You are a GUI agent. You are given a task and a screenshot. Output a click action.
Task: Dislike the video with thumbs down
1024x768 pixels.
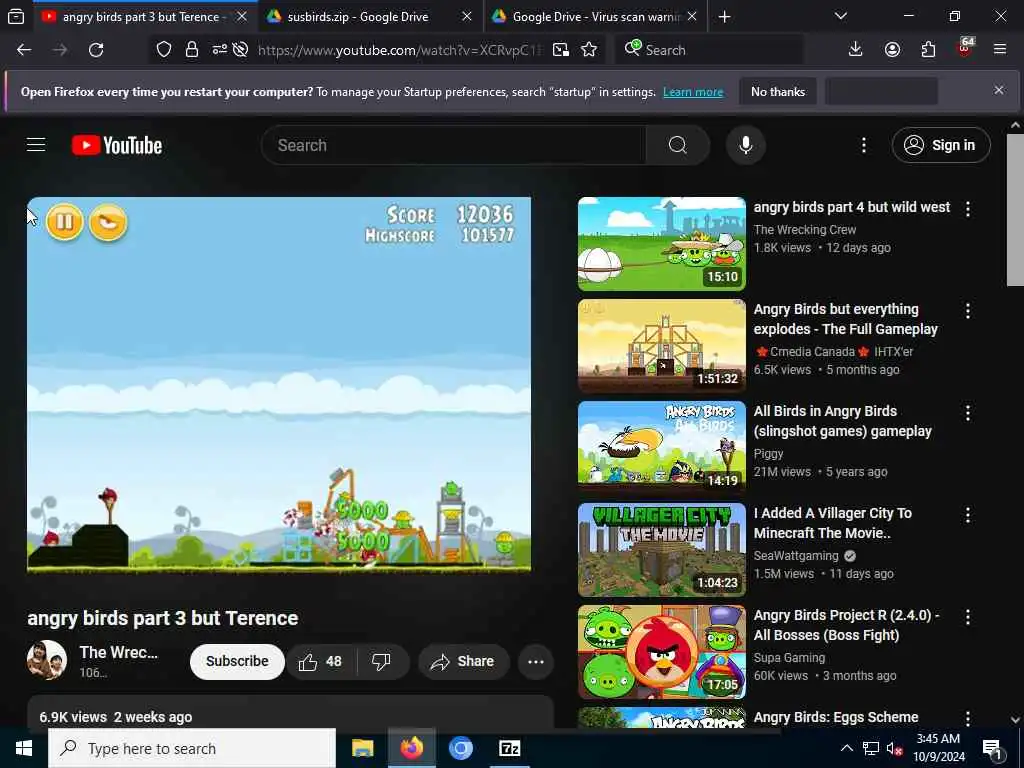click(381, 662)
